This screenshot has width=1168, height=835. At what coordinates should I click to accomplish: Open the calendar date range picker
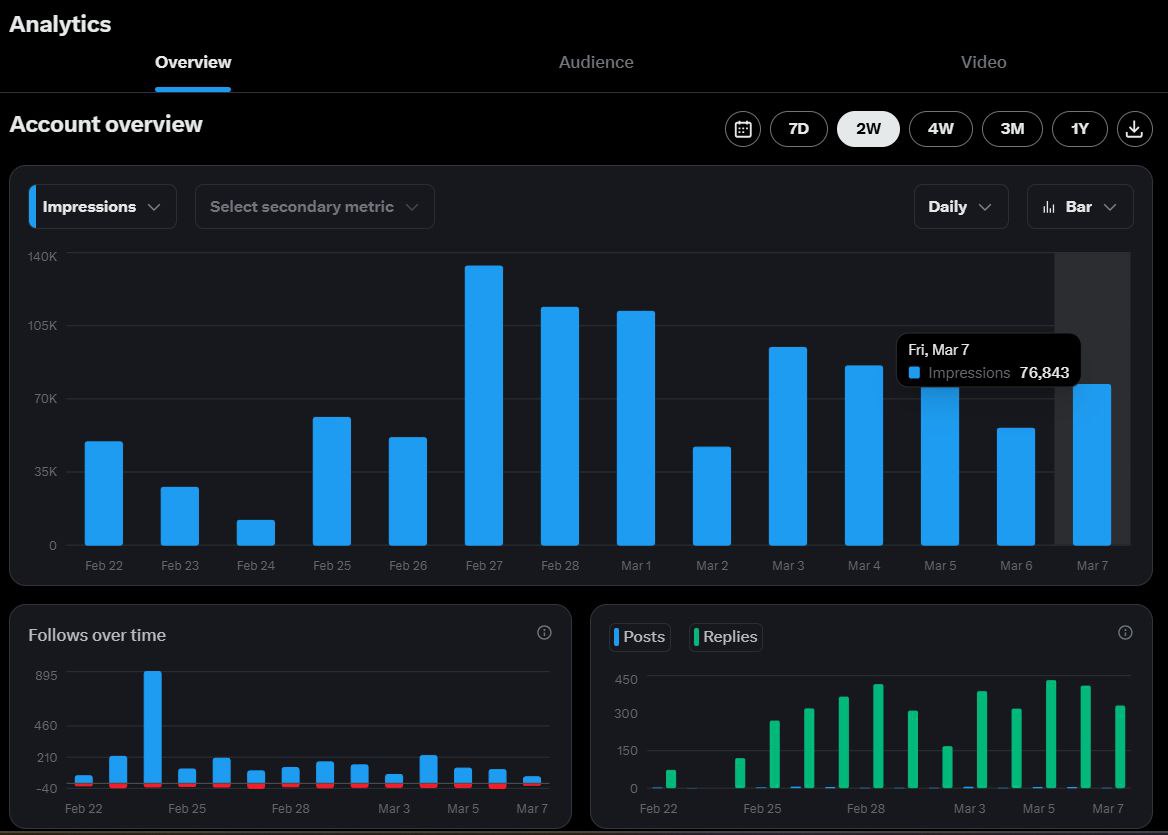[742, 129]
